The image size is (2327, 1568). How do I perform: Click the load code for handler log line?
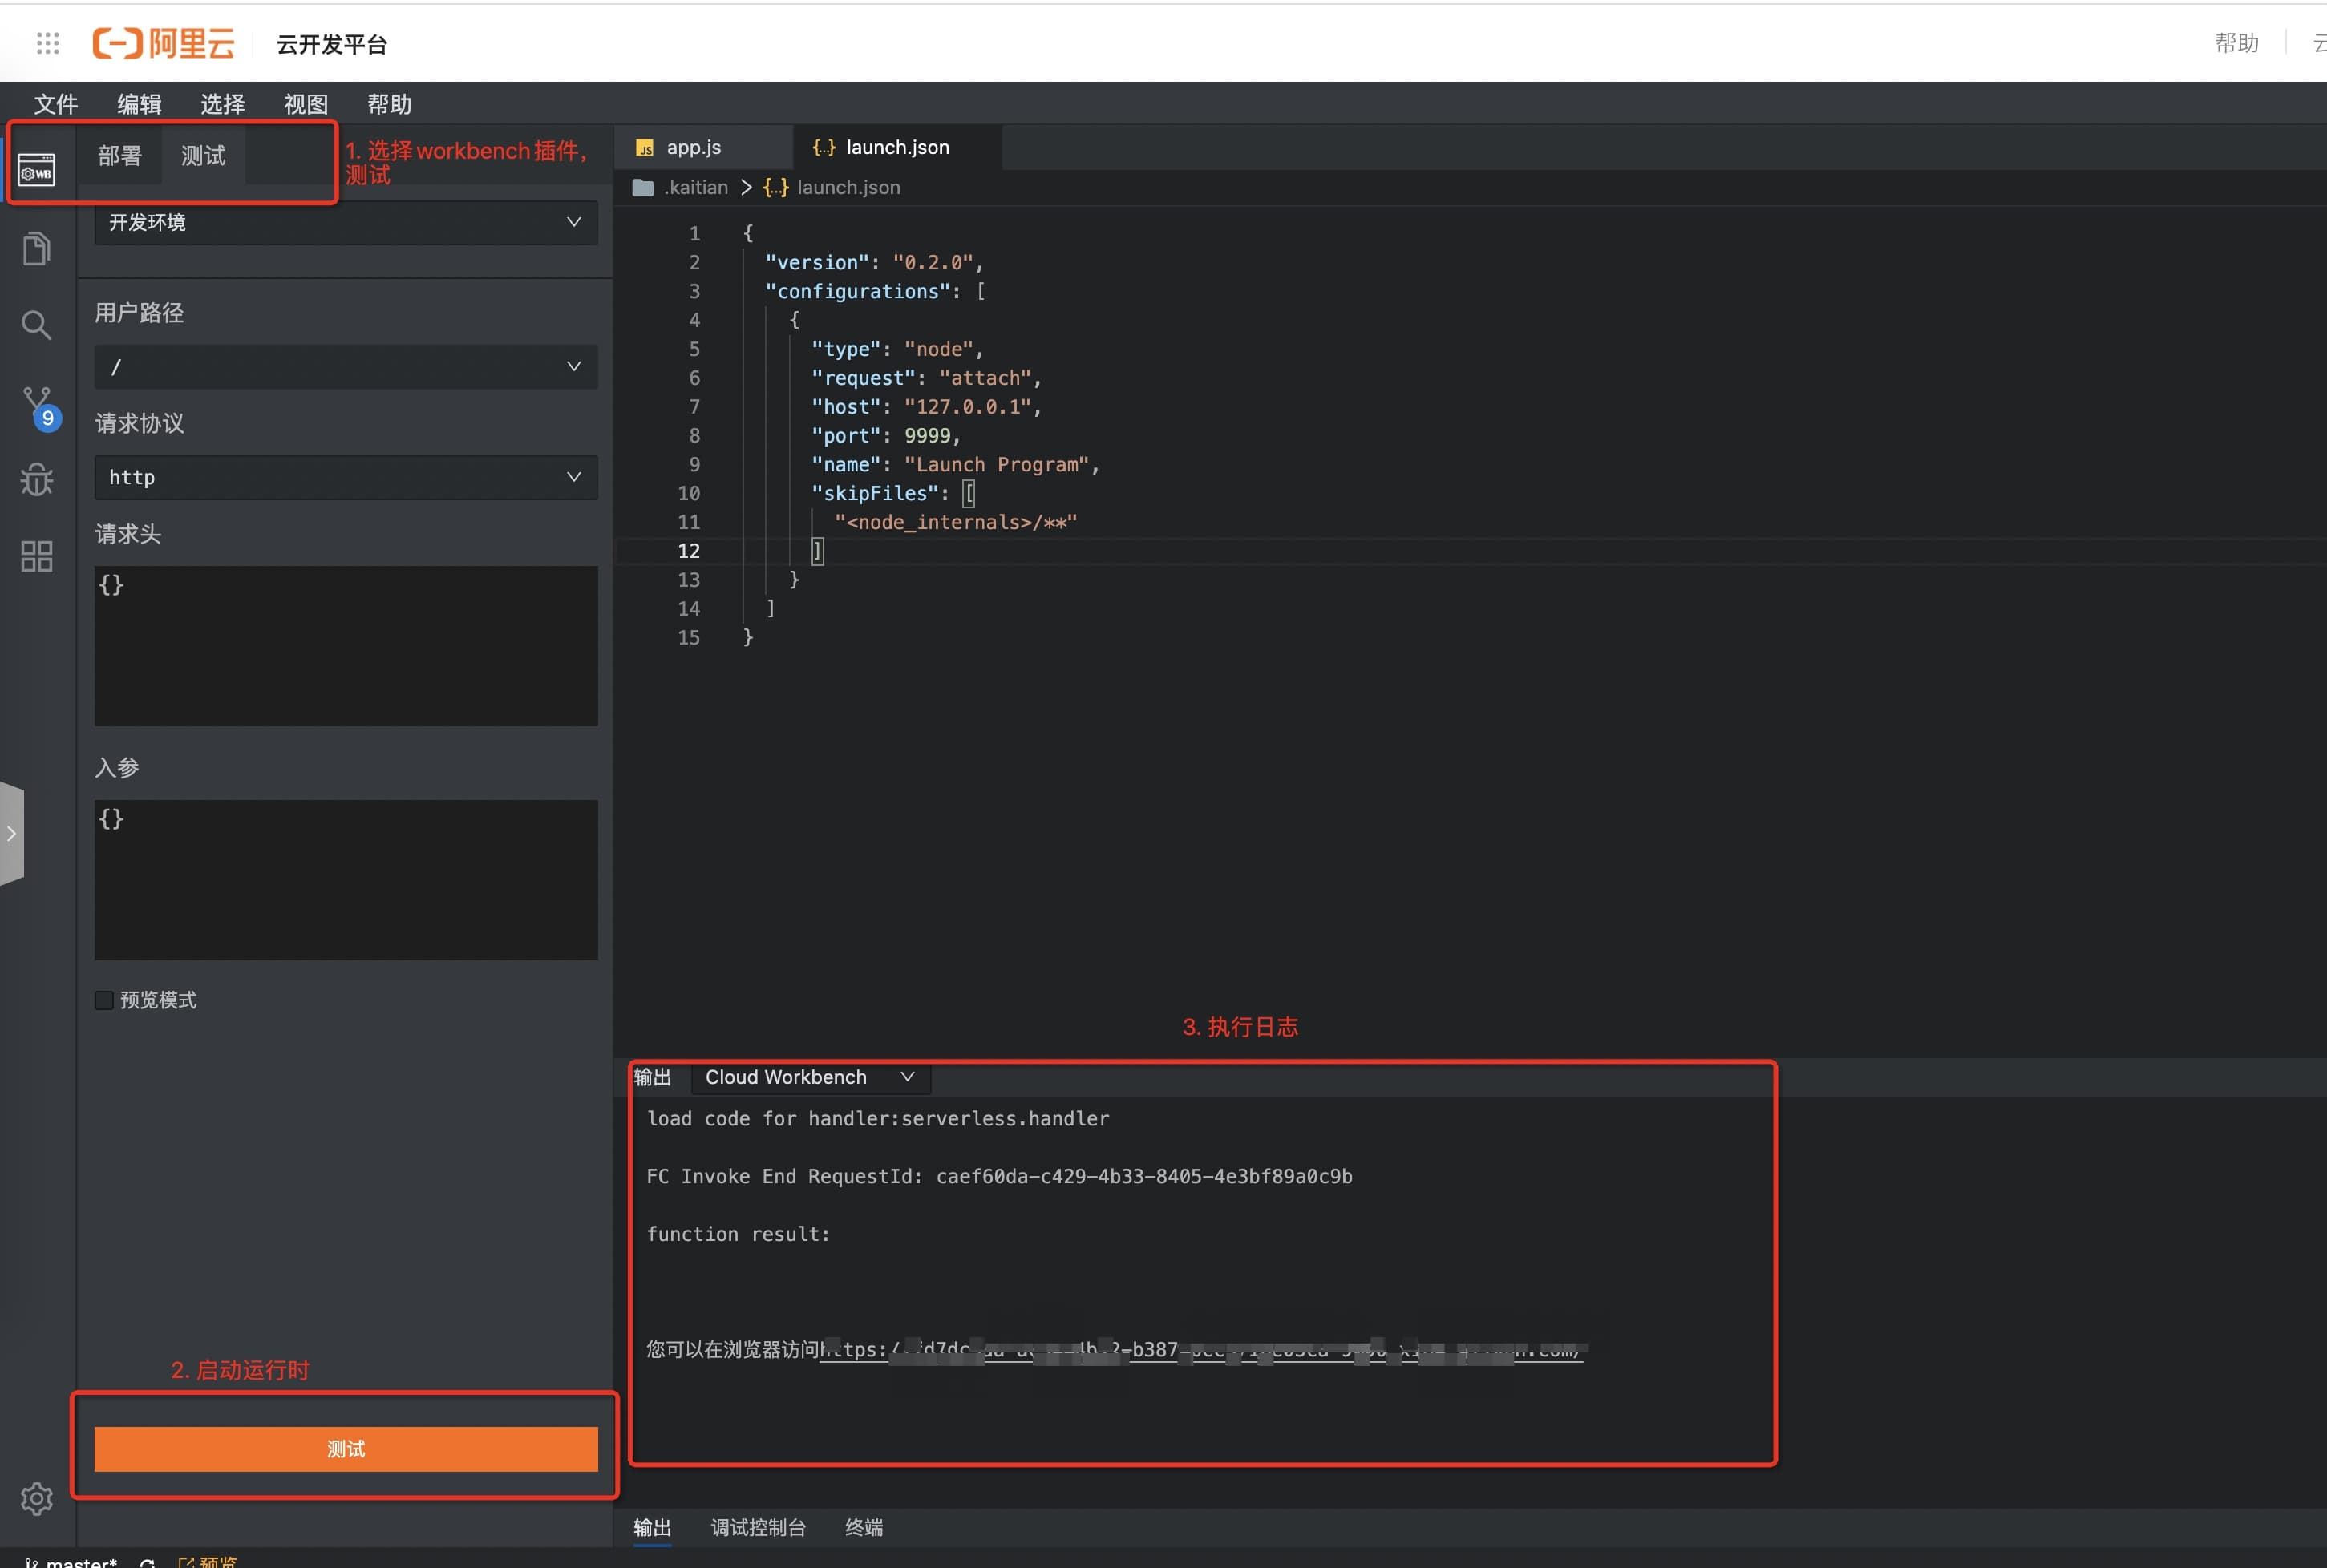click(878, 1118)
